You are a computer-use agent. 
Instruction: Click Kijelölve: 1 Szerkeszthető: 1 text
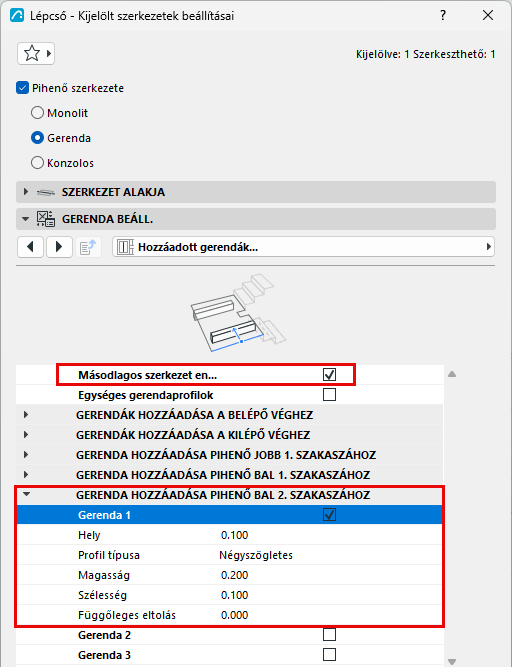click(x=425, y=54)
